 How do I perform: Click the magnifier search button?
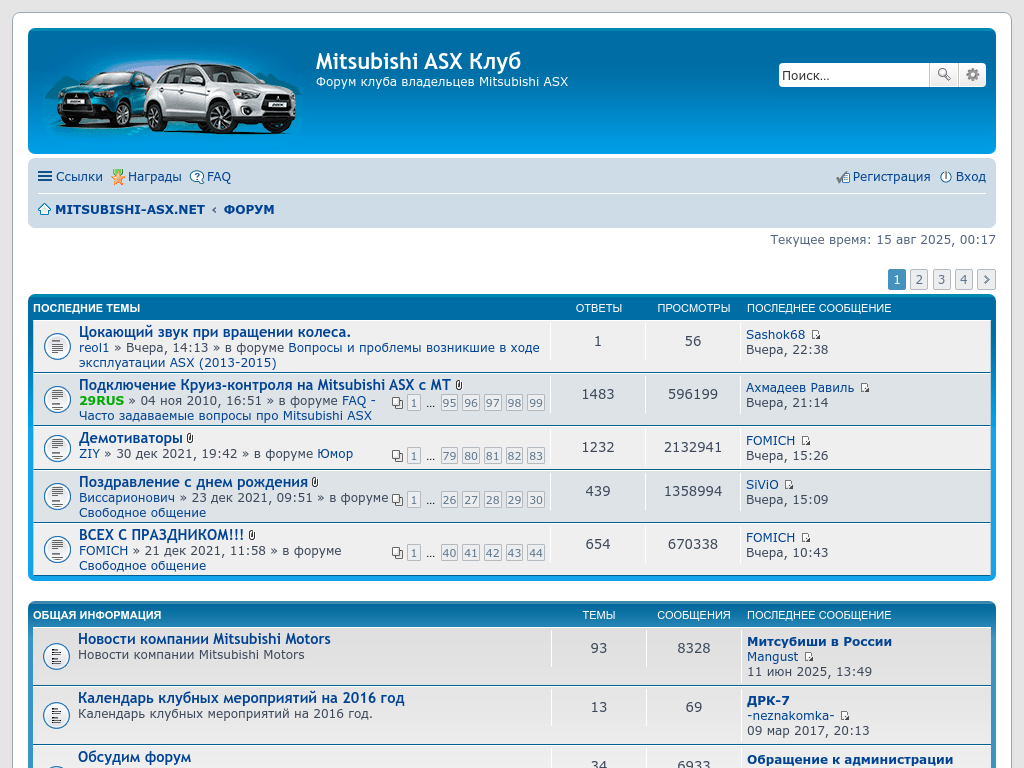pyautogui.click(x=944, y=75)
